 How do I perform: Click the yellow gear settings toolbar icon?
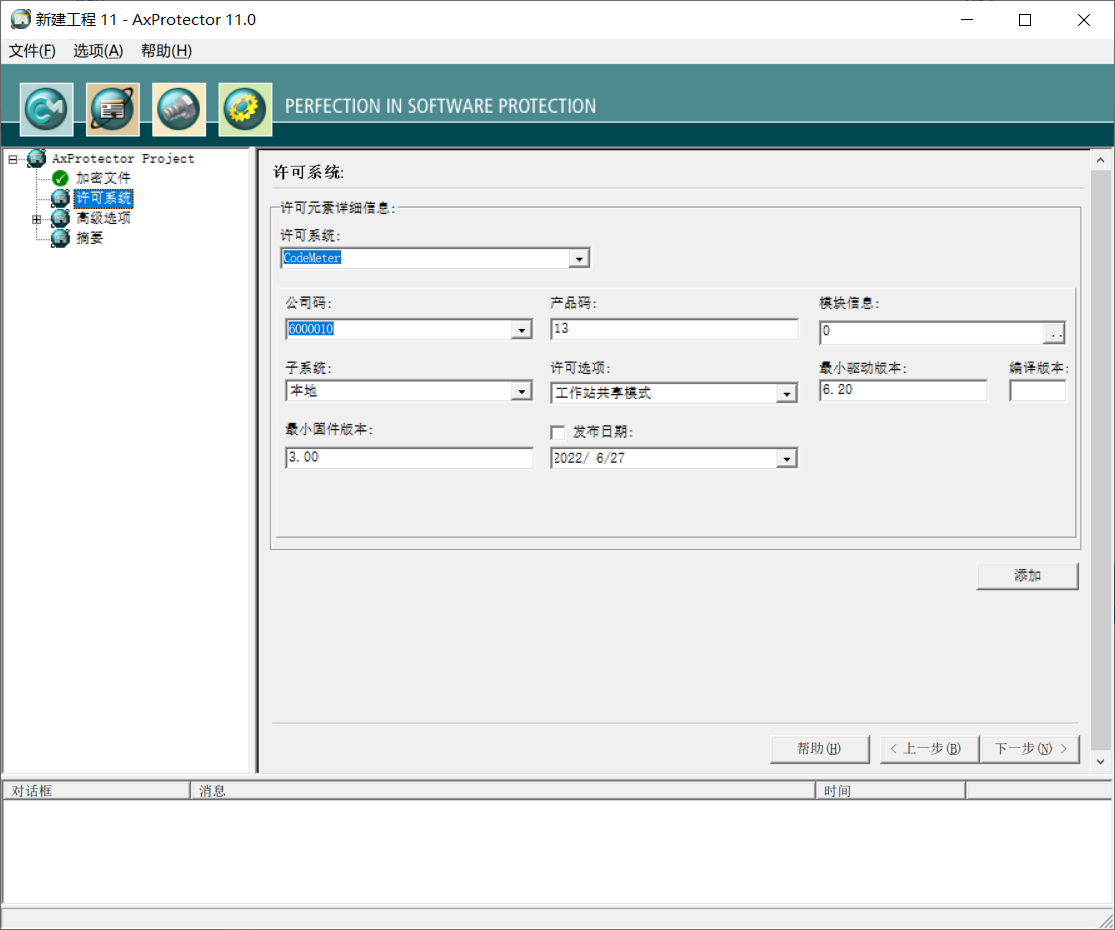tap(245, 109)
